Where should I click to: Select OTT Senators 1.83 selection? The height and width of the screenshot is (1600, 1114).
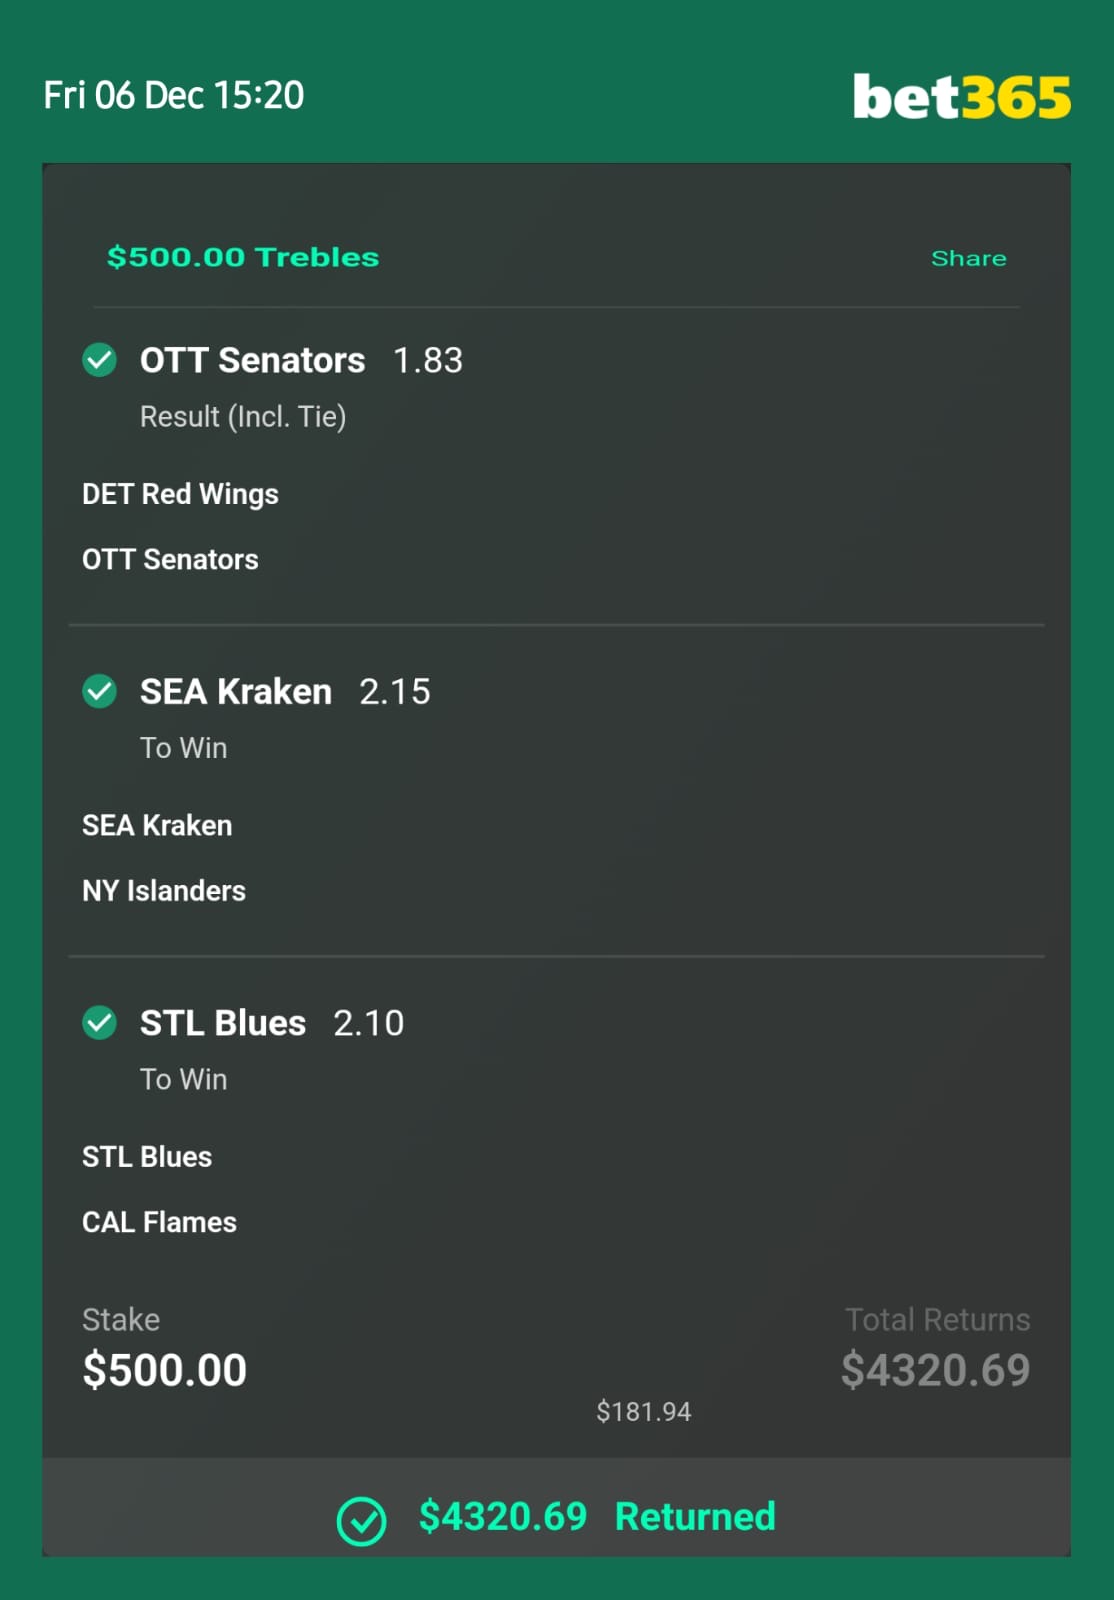(x=301, y=360)
